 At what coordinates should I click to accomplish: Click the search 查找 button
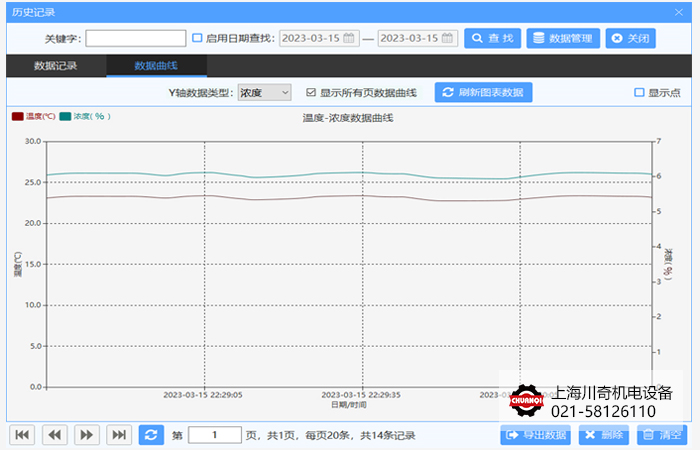(x=493, y=38)
